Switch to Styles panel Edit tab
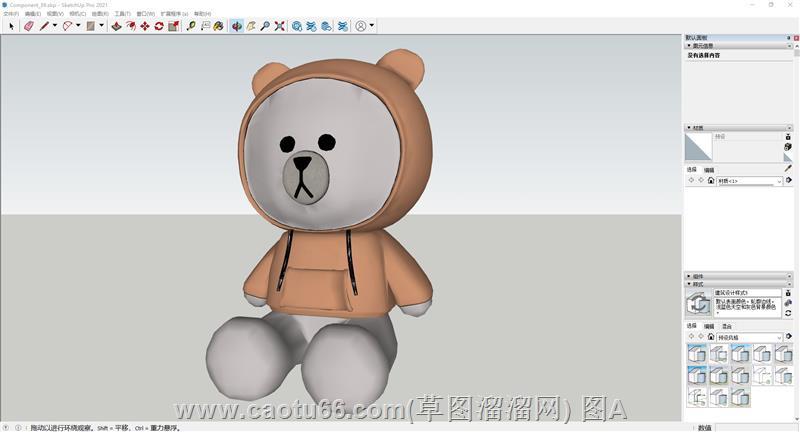The image size is (800, 432). [x=709, y=326]
